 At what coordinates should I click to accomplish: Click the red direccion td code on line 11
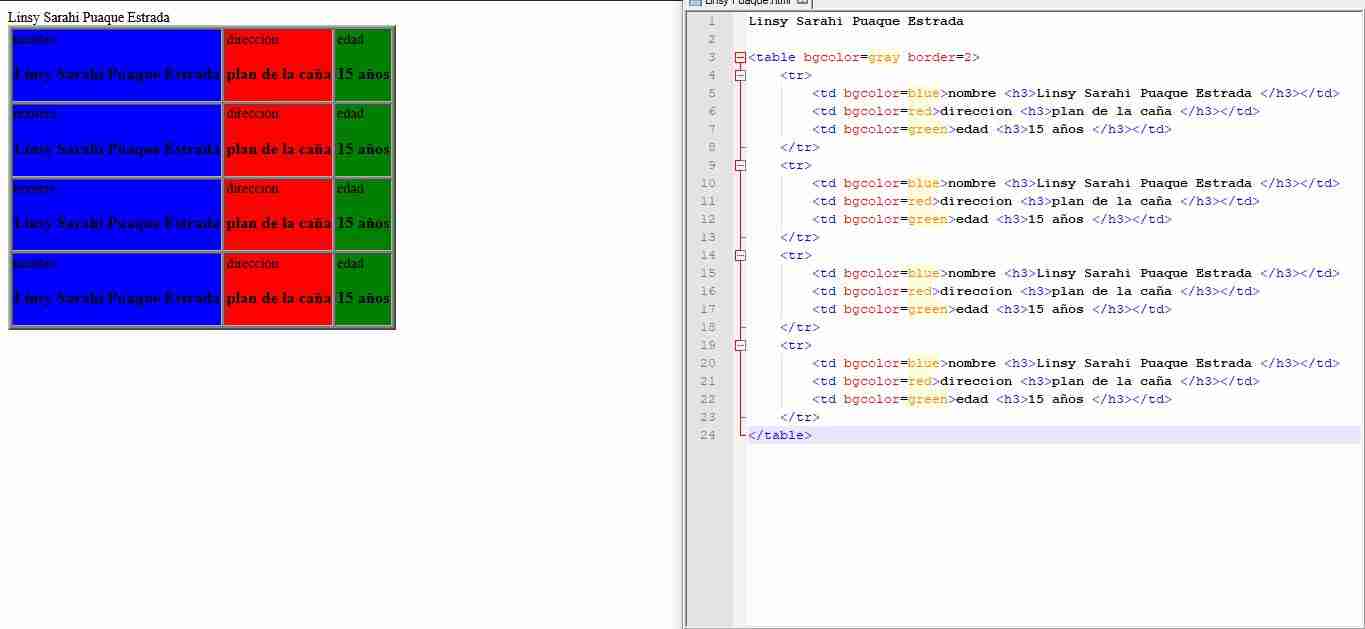[1036, 201]
